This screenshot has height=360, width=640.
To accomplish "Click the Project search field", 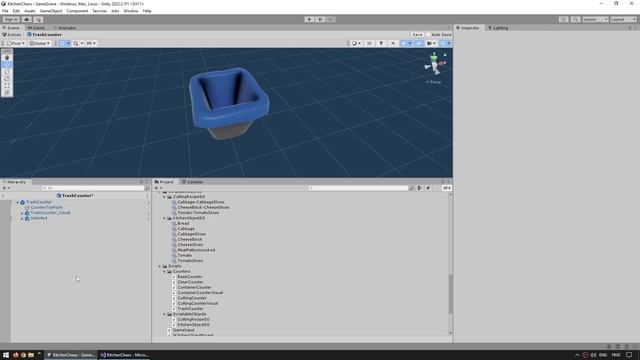I will coord(358,188).
